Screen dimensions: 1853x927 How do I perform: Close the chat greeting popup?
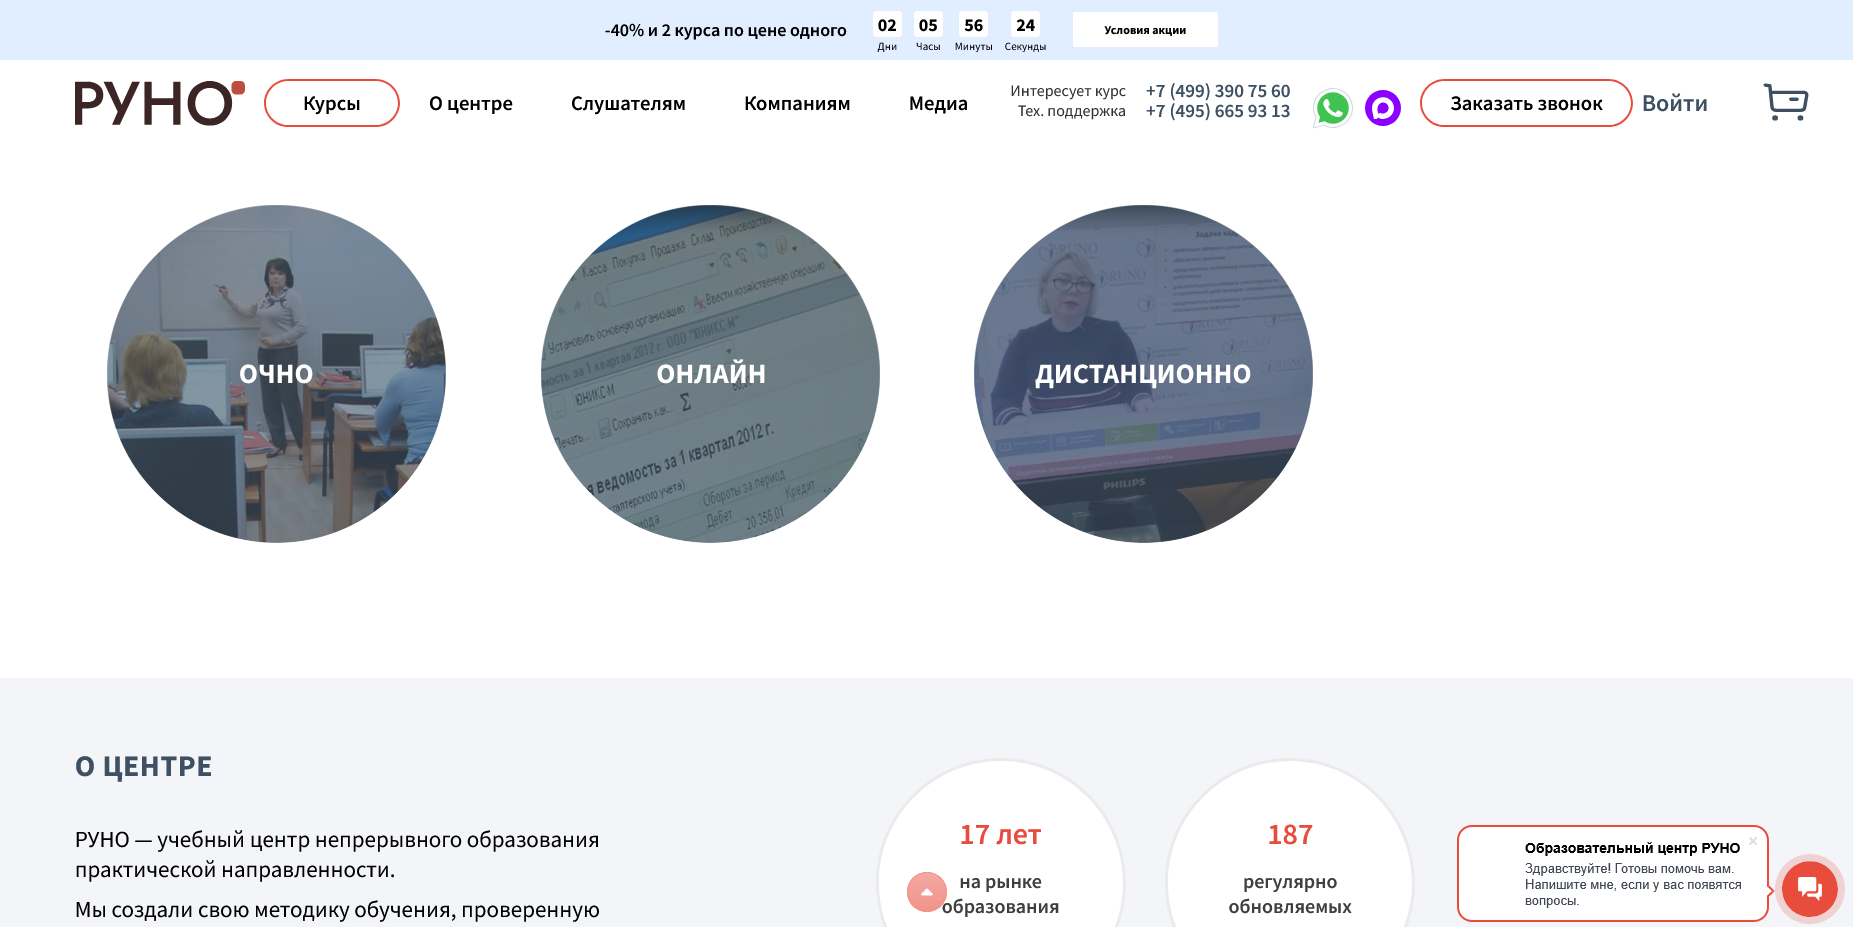(1753, 841)
